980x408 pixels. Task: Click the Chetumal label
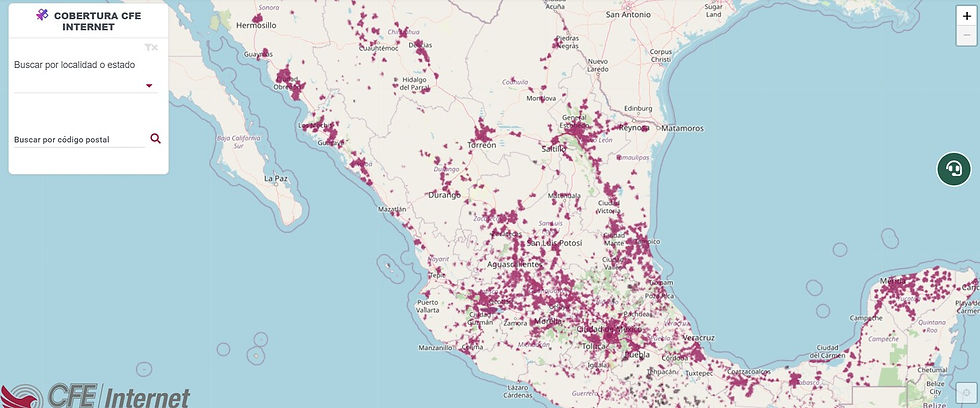click(x=933, y=371)
